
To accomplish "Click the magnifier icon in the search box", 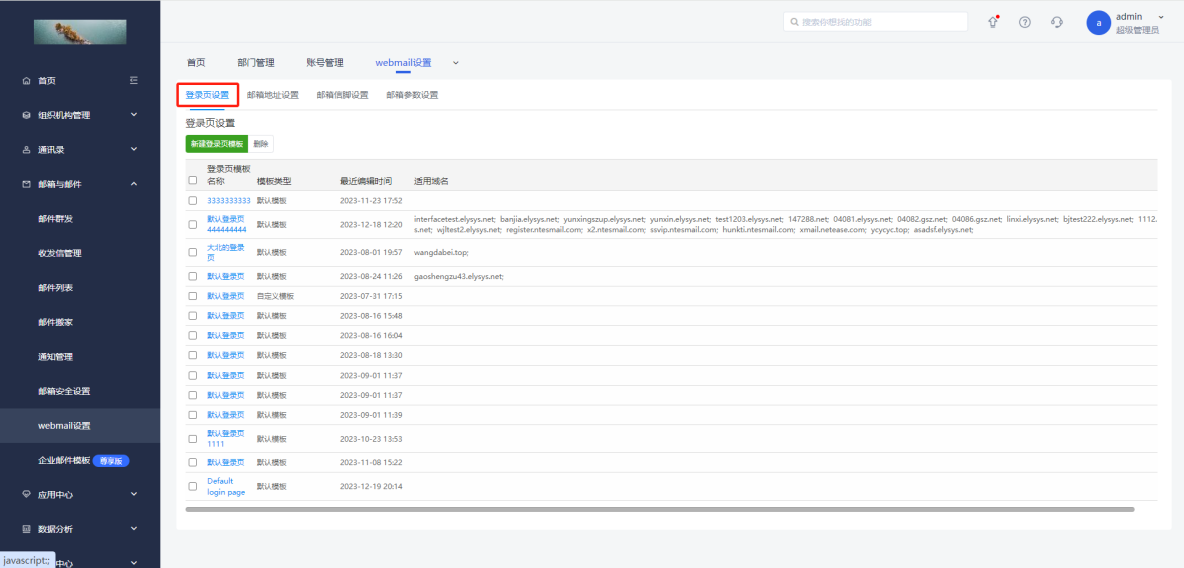I will click(x=795, y=22).
